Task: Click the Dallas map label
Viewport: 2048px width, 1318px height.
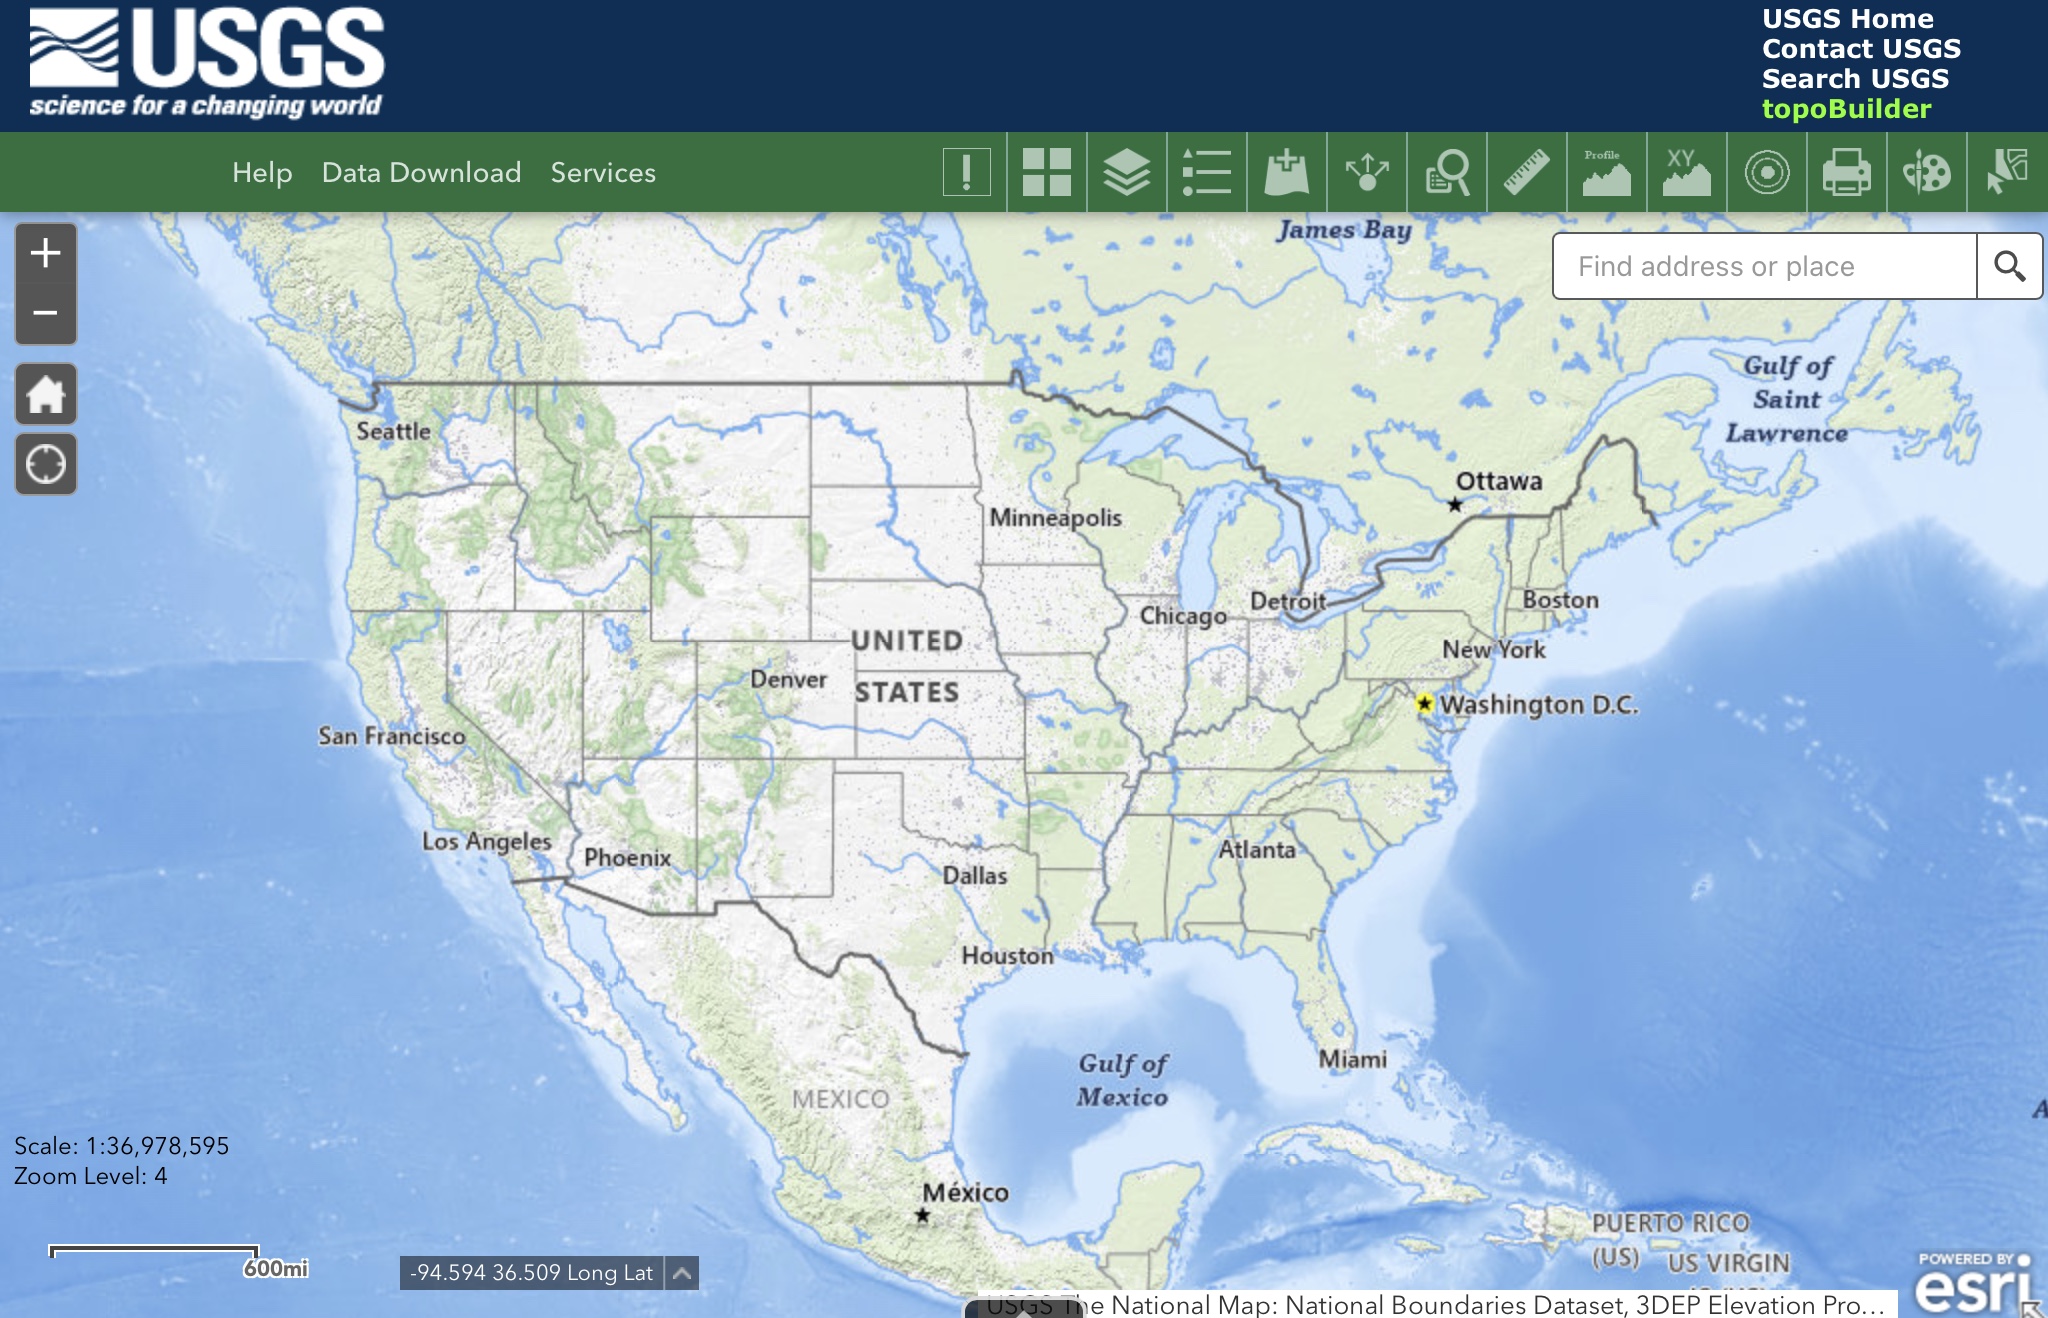Action: pyautogui.click(x=975, y=875)
